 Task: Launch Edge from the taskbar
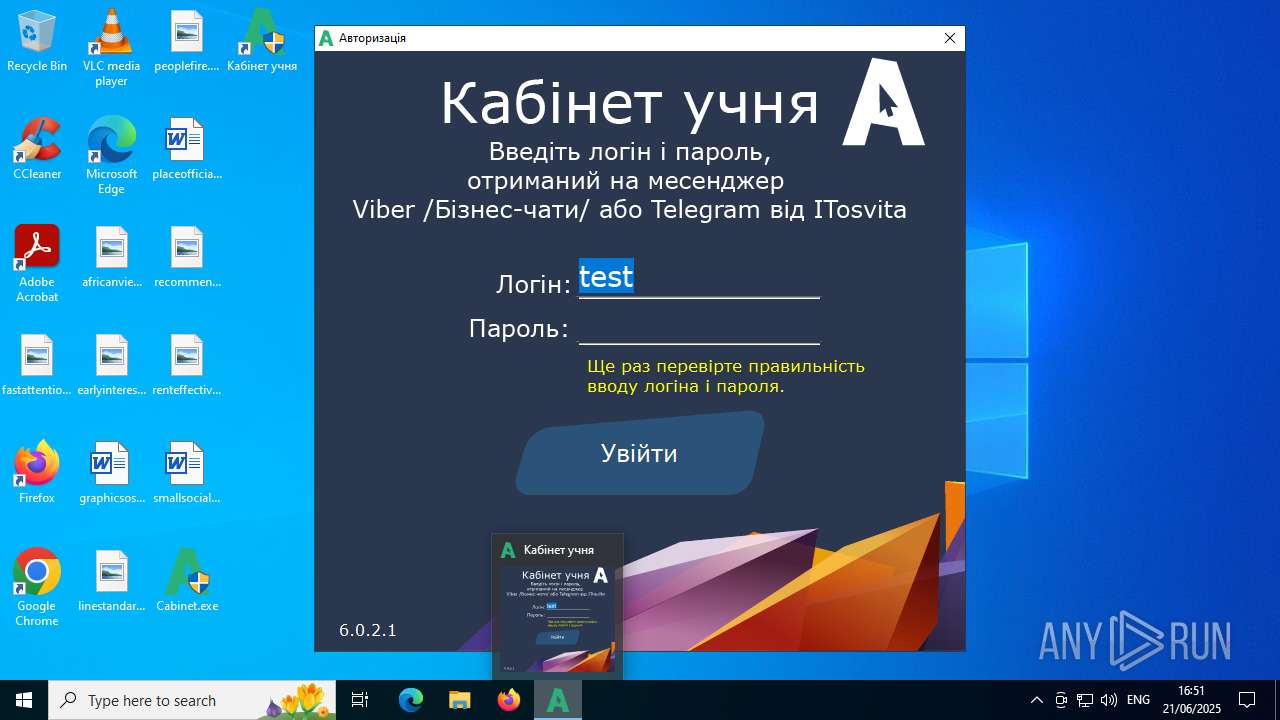(411, 700)
